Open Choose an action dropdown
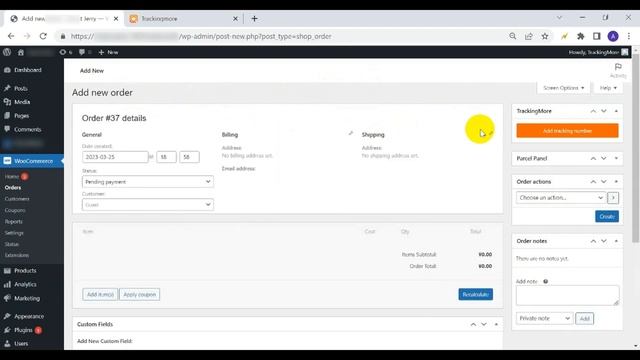 (x=561, y=198)
